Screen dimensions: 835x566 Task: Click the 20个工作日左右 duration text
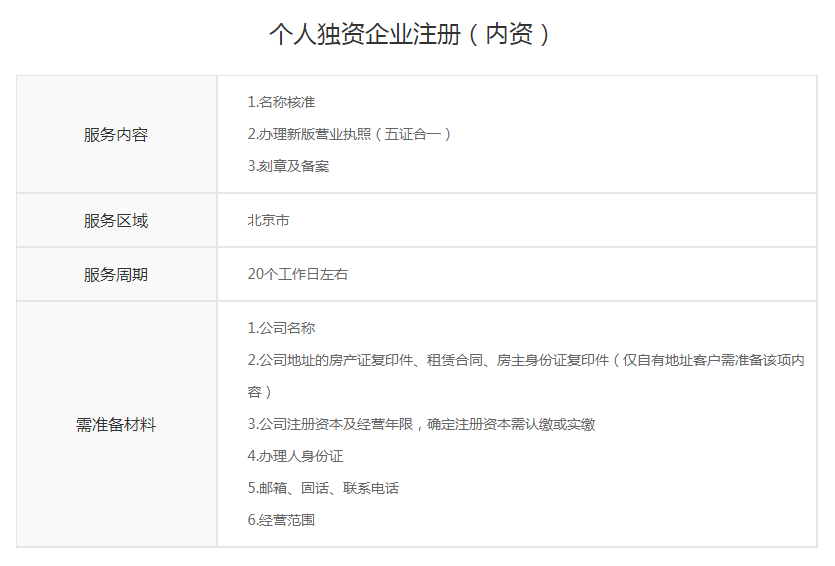pyautogui.click(x=298, y=274)
